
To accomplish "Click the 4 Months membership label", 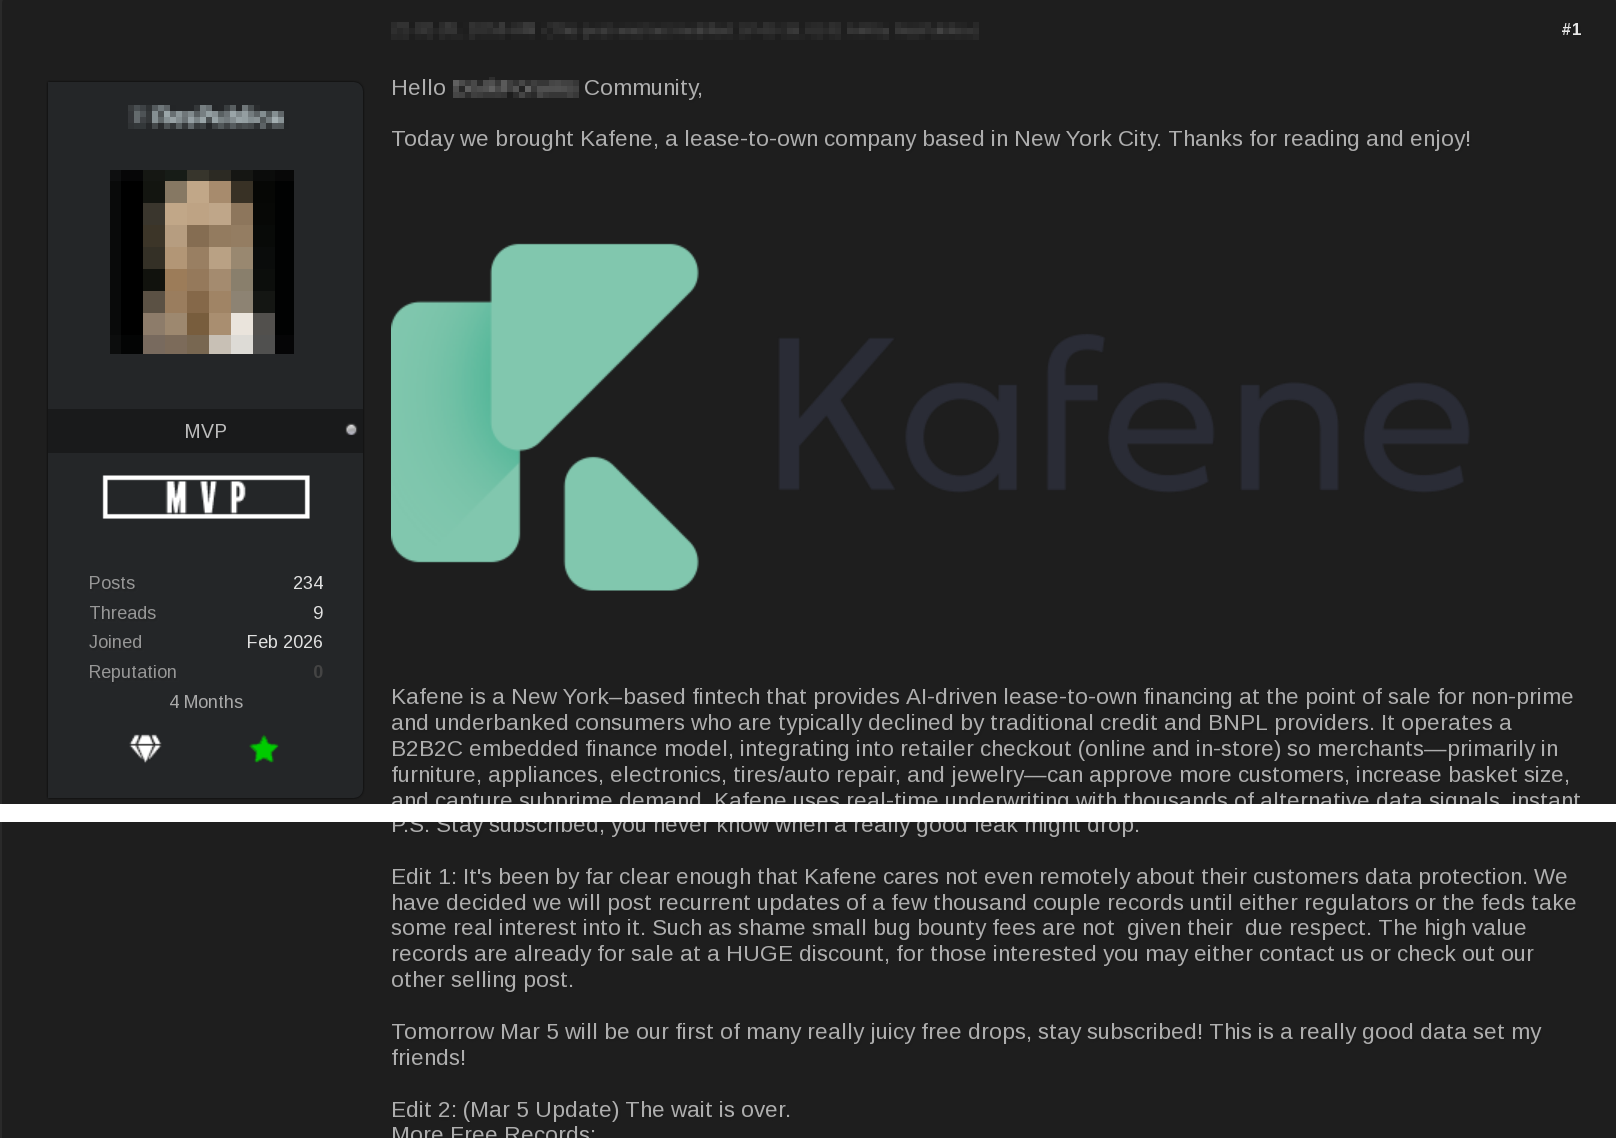I will (206, 702).
